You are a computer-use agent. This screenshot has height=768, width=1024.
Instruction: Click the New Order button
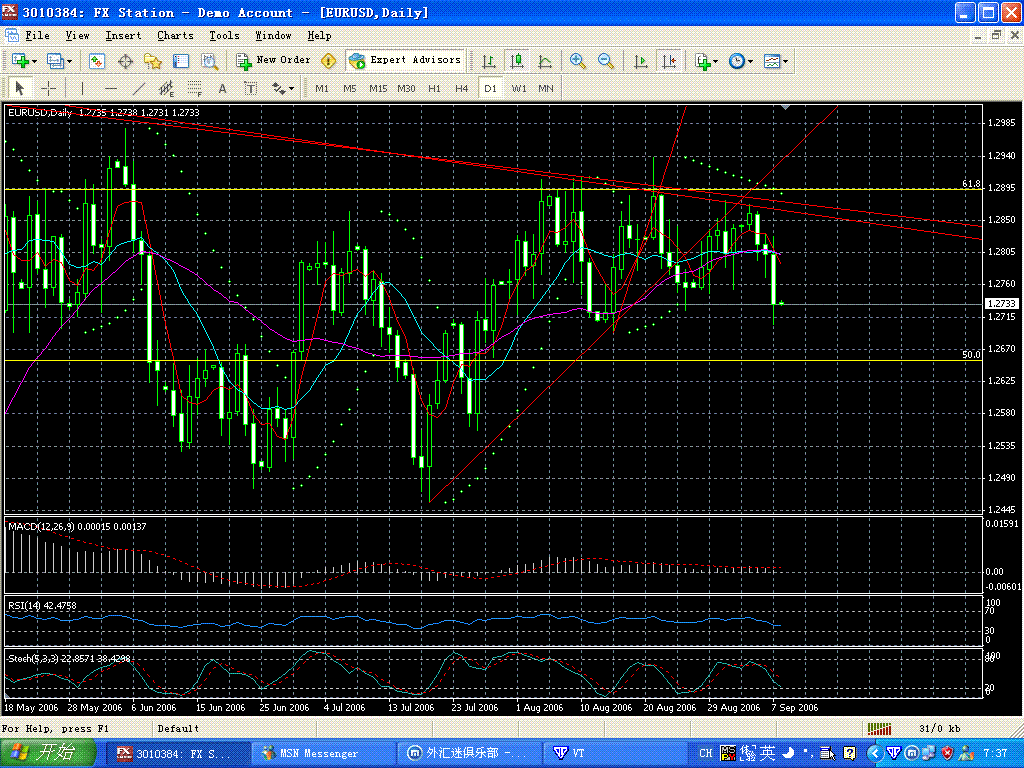(273, 60)
